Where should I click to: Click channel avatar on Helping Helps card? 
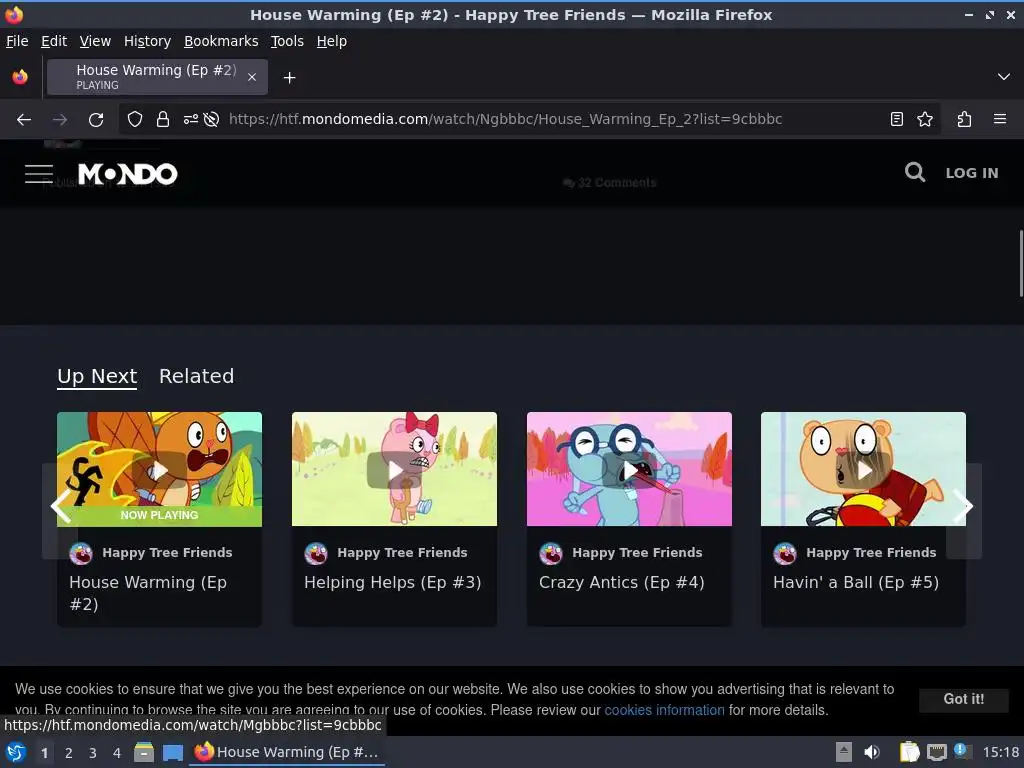[316, 554]
